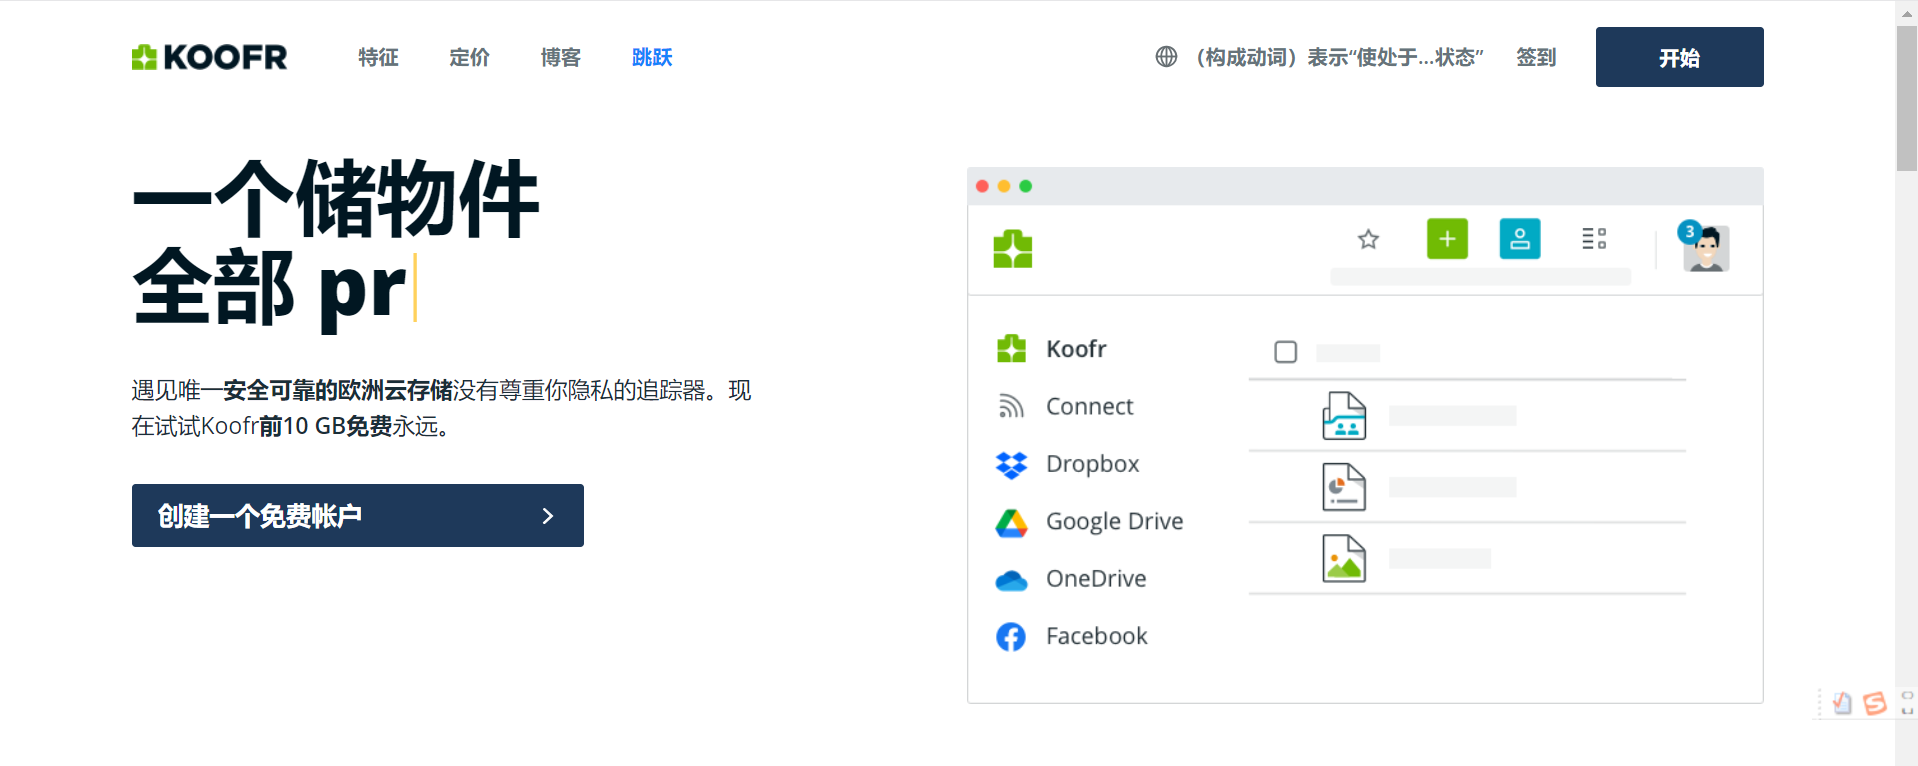Click the Facebook logo icon

[1011, 637]
